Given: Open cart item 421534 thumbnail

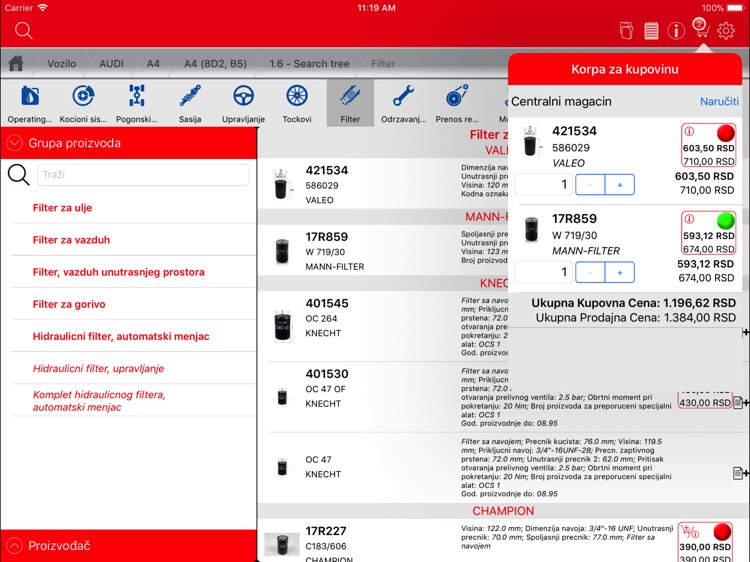Looking at the screenshot, I should coord(530,142).
